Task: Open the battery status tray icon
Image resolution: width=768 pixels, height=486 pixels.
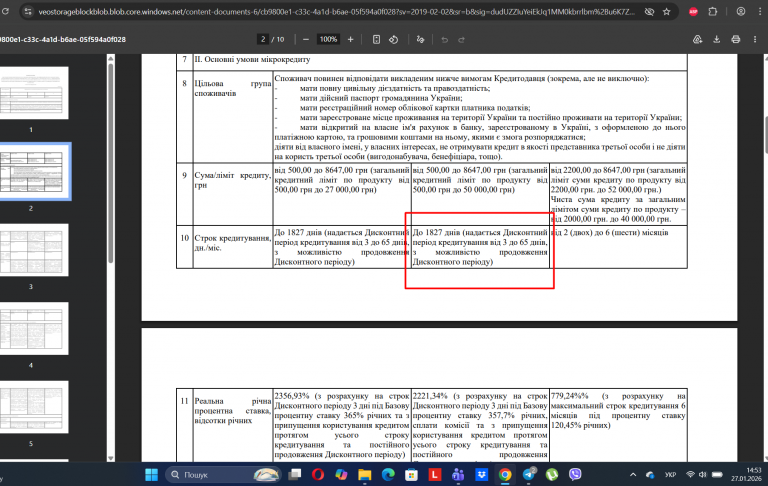Action: [x=717, y=474]
